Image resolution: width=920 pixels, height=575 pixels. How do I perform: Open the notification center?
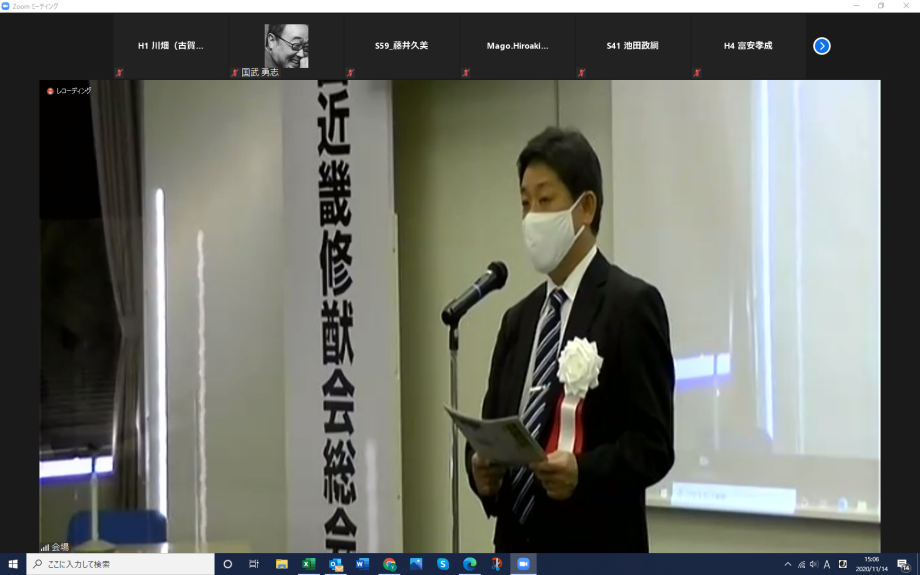[x=903, y=564]
